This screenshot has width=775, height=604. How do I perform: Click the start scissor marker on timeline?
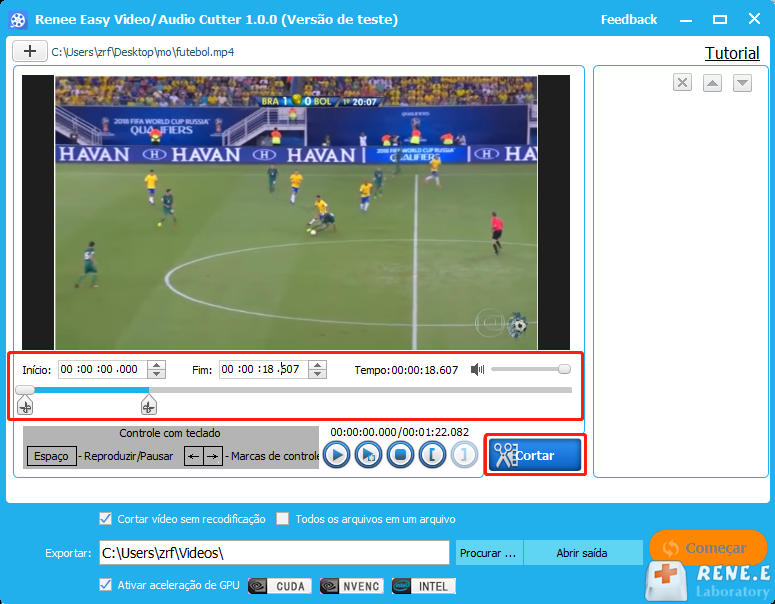coord(25,406)
